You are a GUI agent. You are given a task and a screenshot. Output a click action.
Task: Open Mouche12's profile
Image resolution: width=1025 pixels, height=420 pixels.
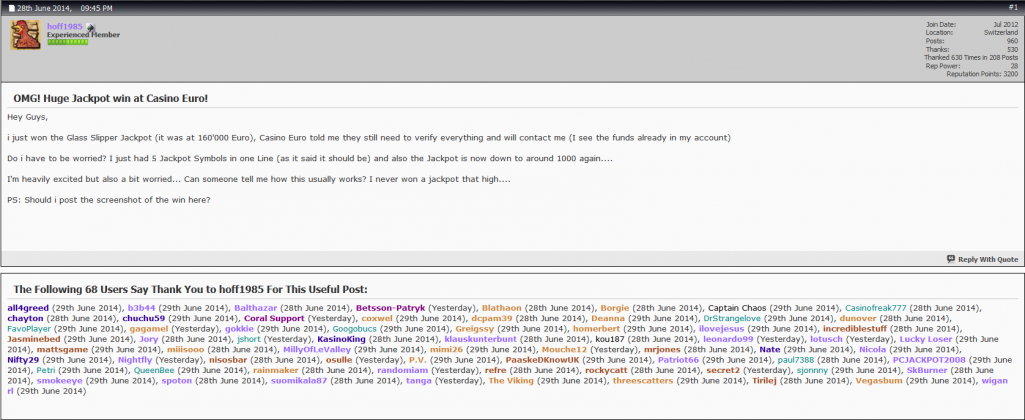click(565, 349)
